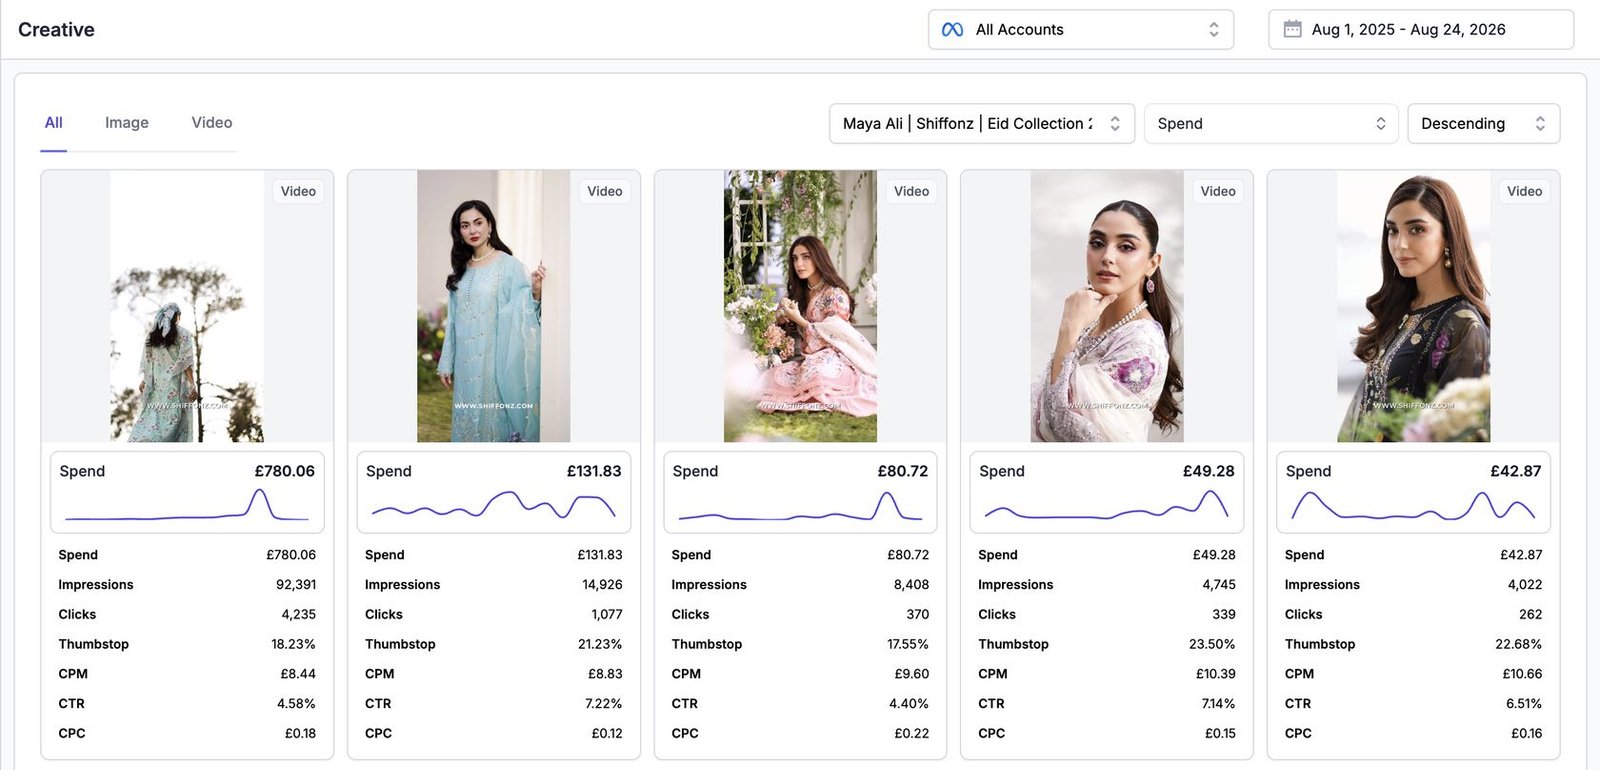Click the spend sparkline chart in the £780.06 card

pyautogui.click(x=187, y=505)
